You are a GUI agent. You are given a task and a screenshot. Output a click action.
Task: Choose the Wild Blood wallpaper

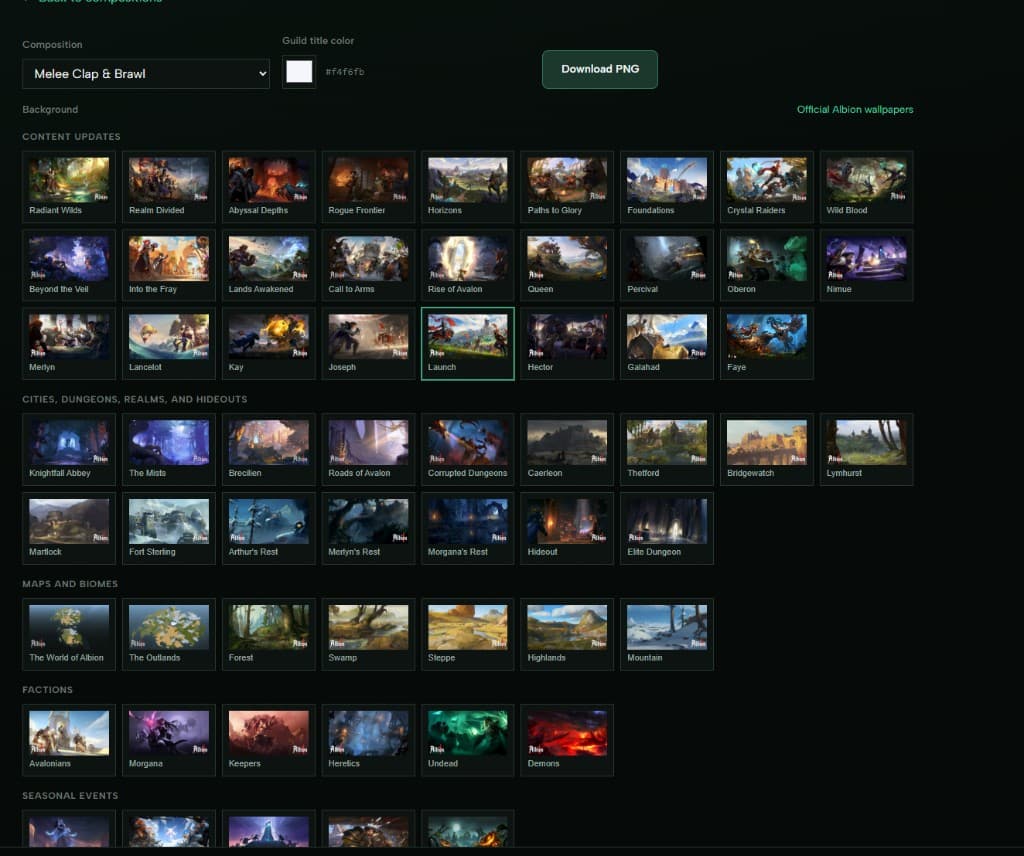(x=866, y=187)
